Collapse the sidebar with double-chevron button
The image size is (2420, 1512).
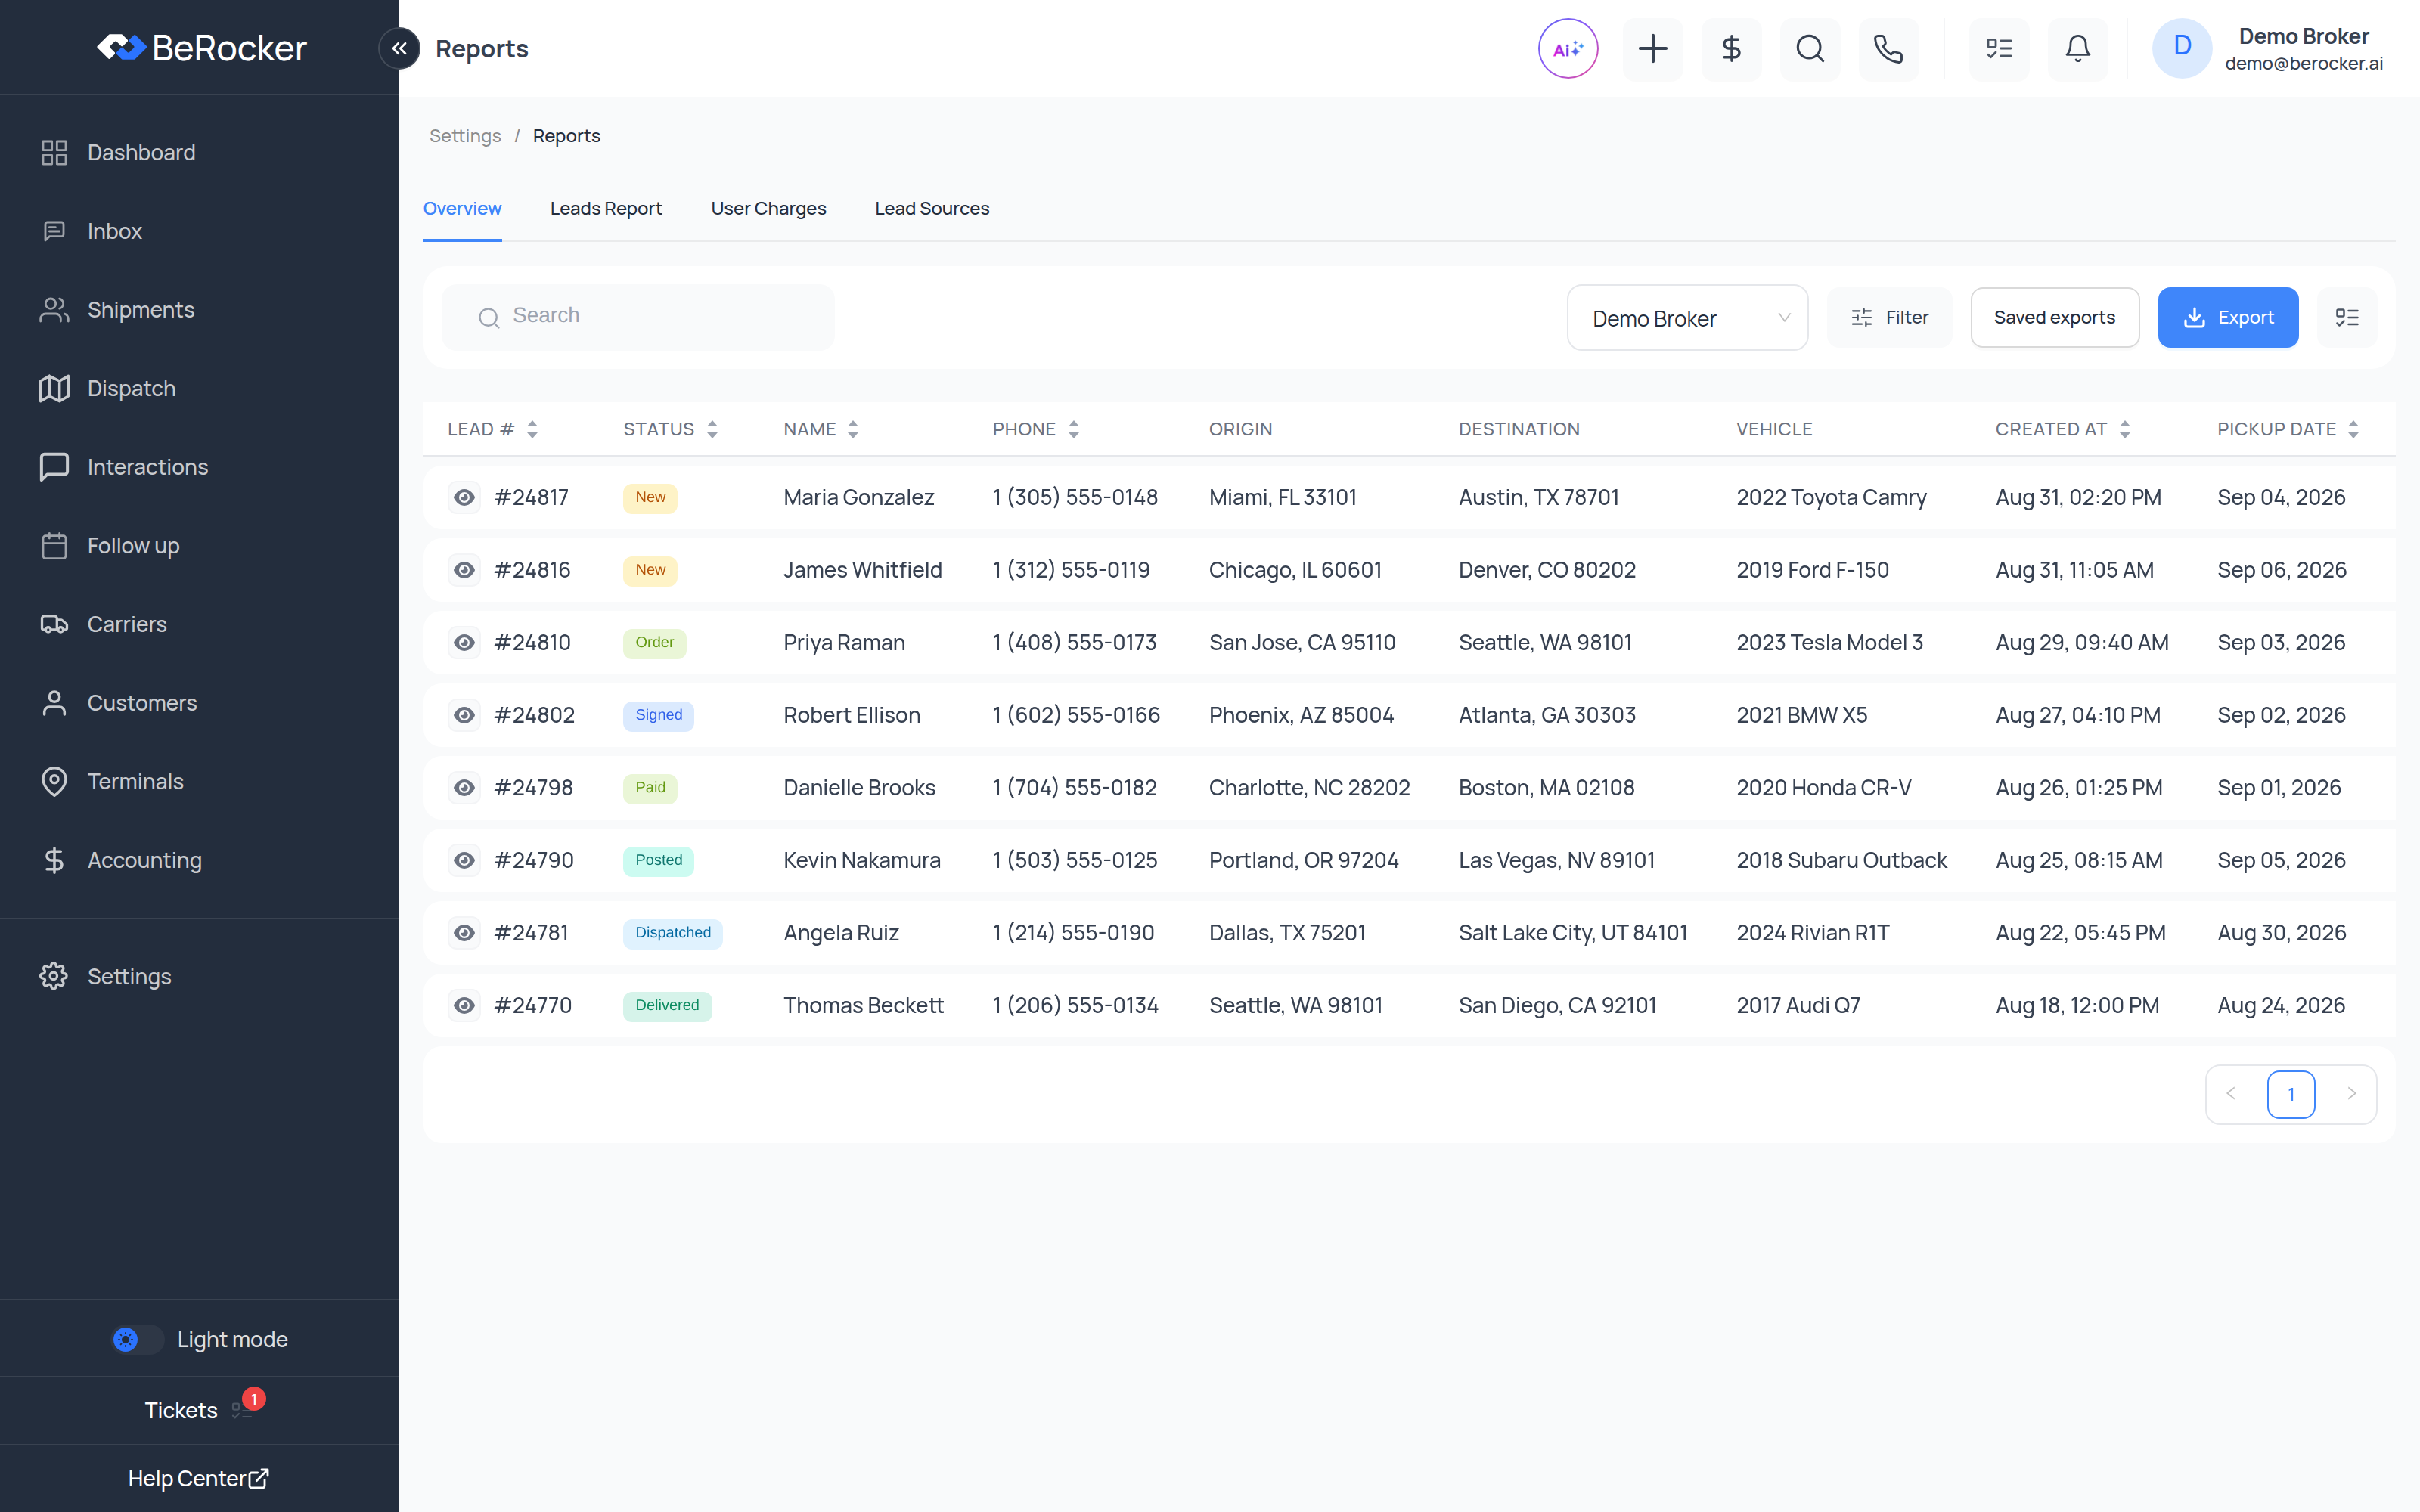click(399, 48)
